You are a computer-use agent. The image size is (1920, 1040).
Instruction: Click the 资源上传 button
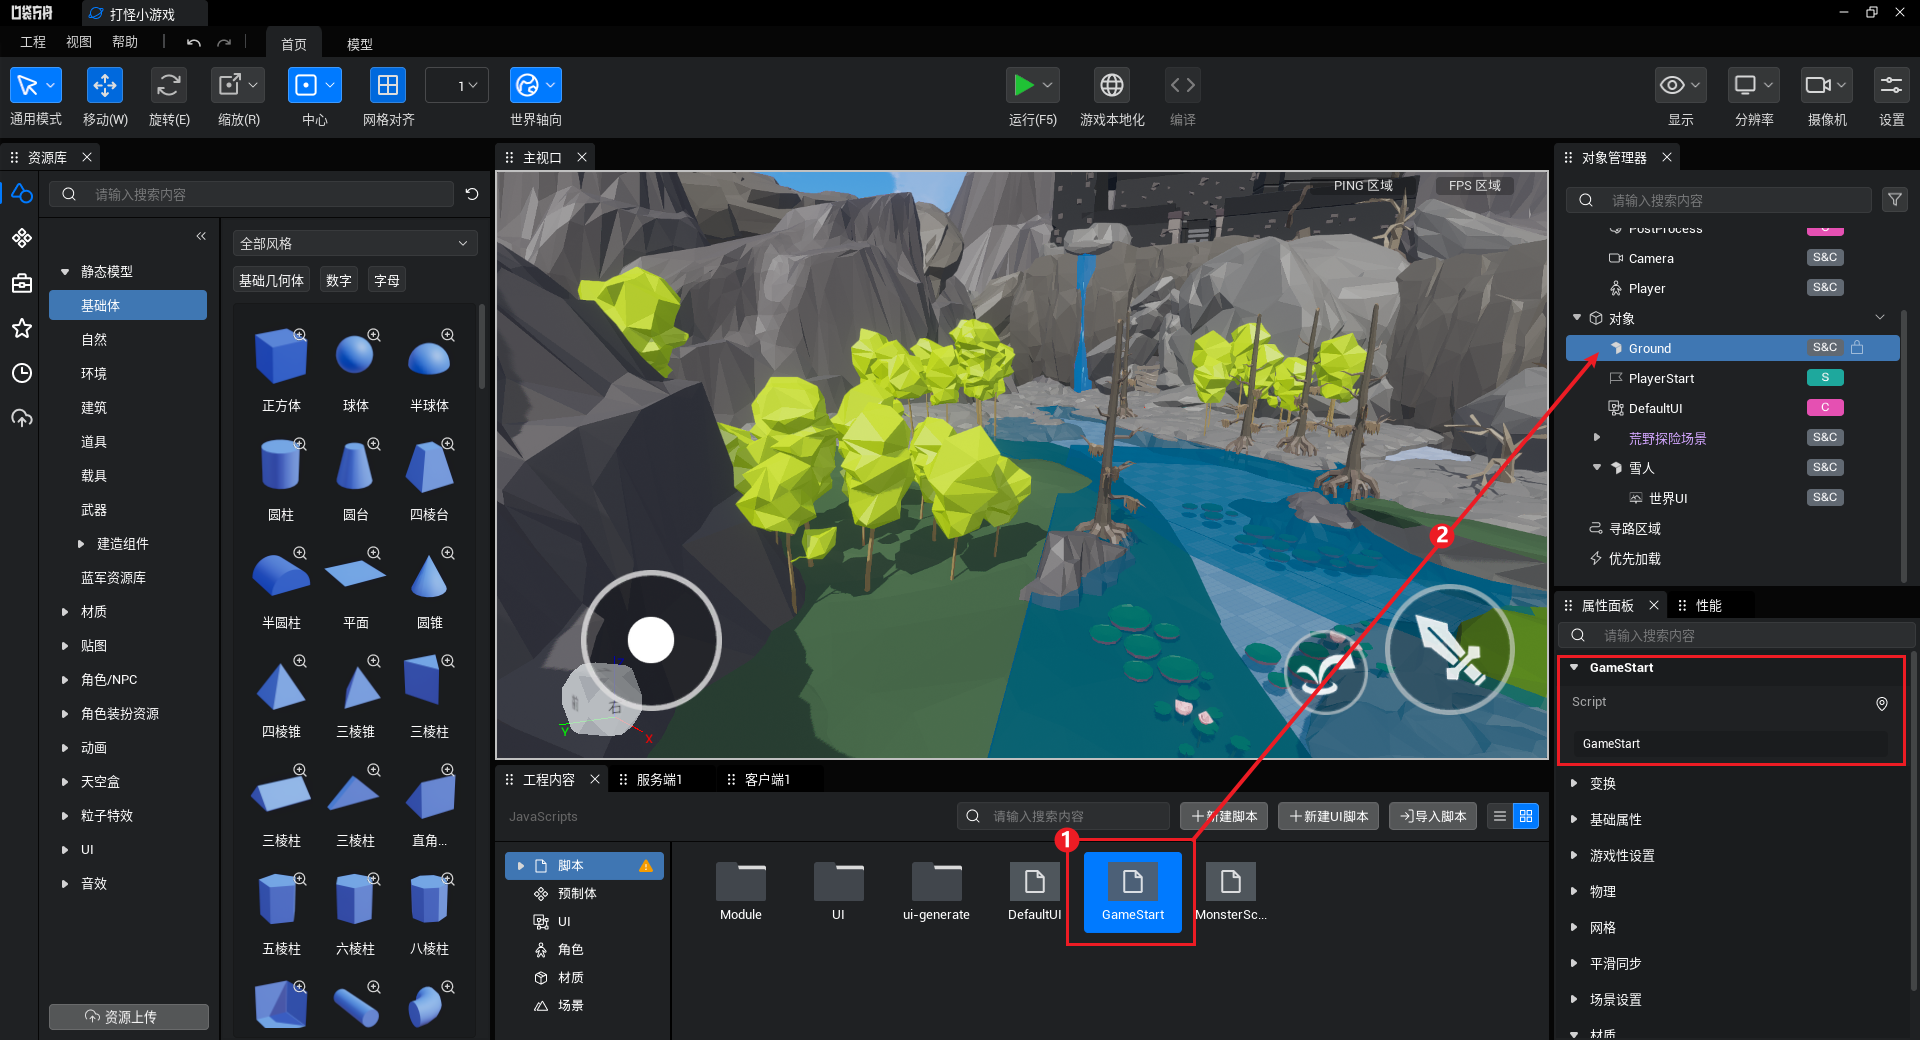[129, 1016]
